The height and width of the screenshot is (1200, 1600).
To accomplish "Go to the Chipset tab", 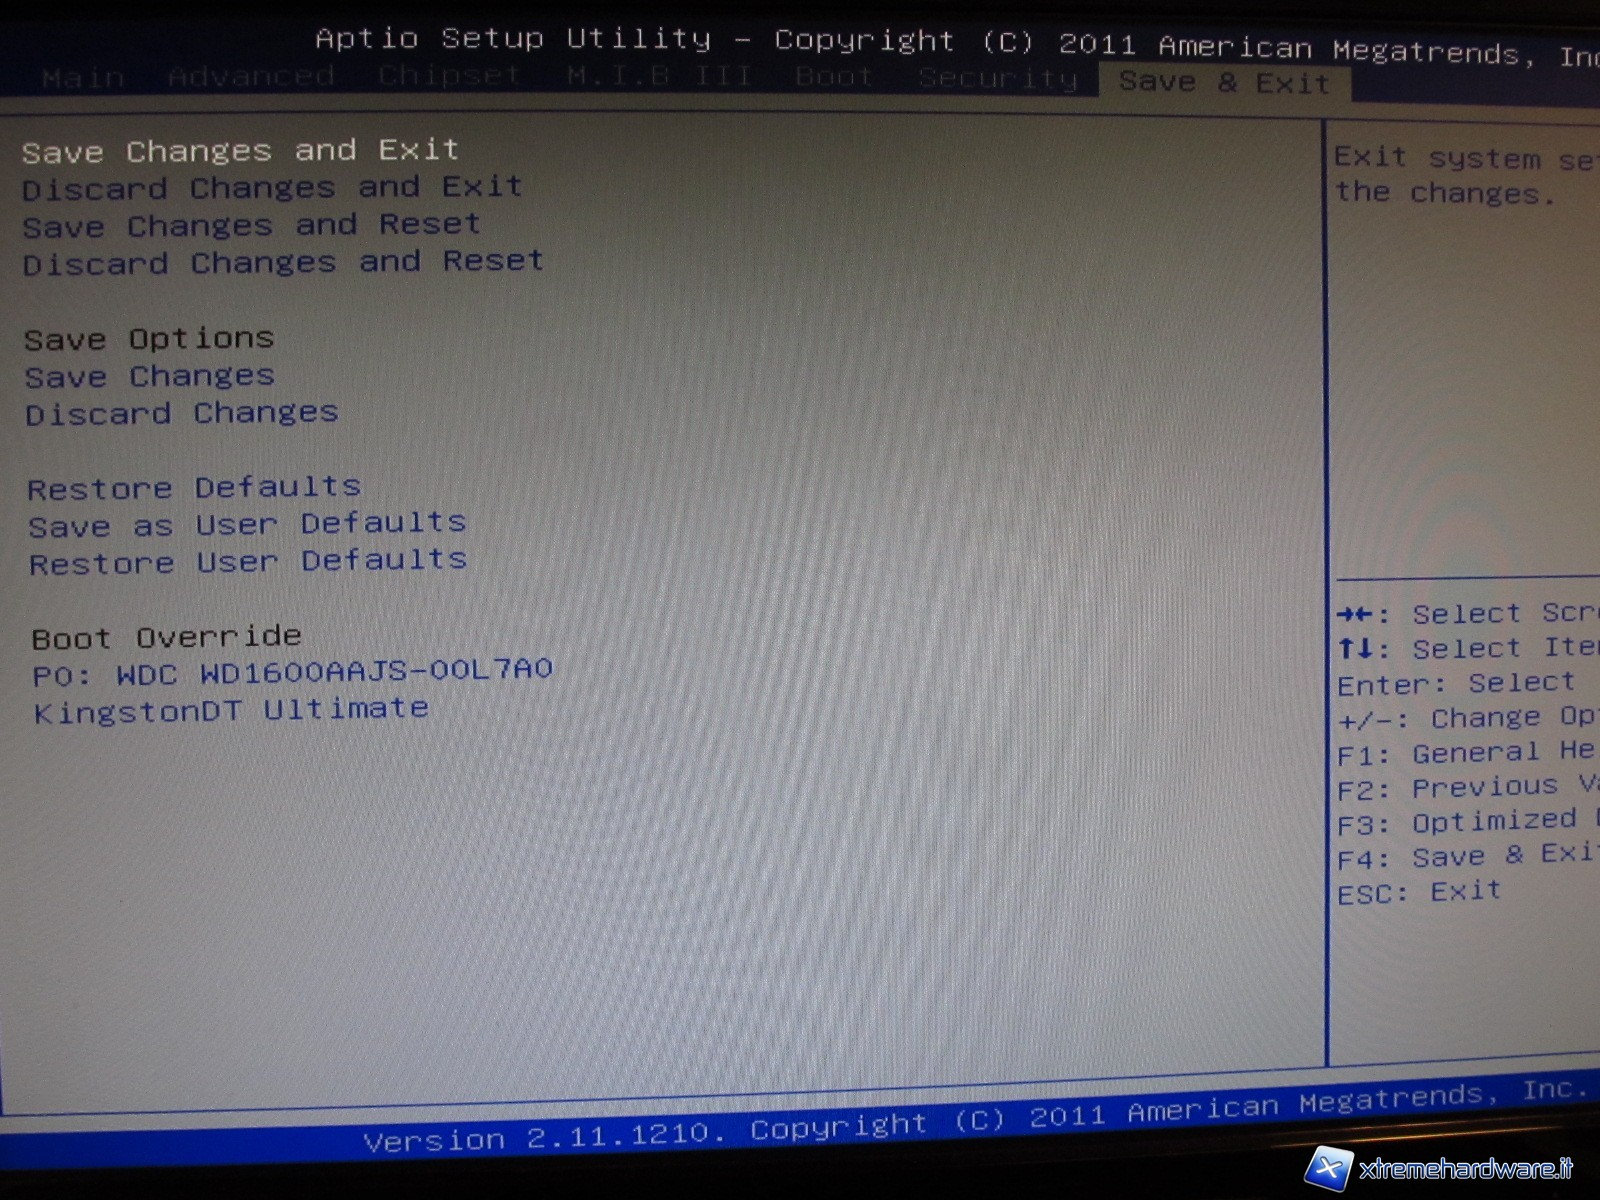I will point(449,77).
